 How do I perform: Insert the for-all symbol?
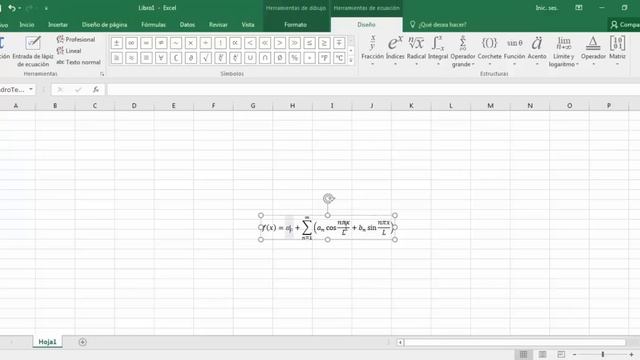(161, 58)
